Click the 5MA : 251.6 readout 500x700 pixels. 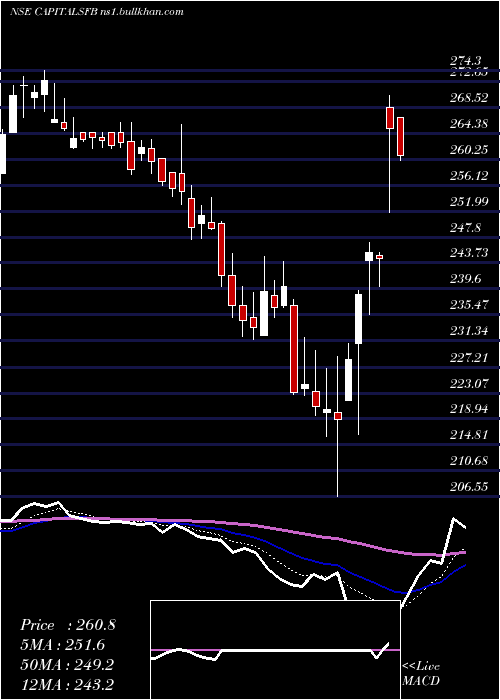click(x=63, y=645)
